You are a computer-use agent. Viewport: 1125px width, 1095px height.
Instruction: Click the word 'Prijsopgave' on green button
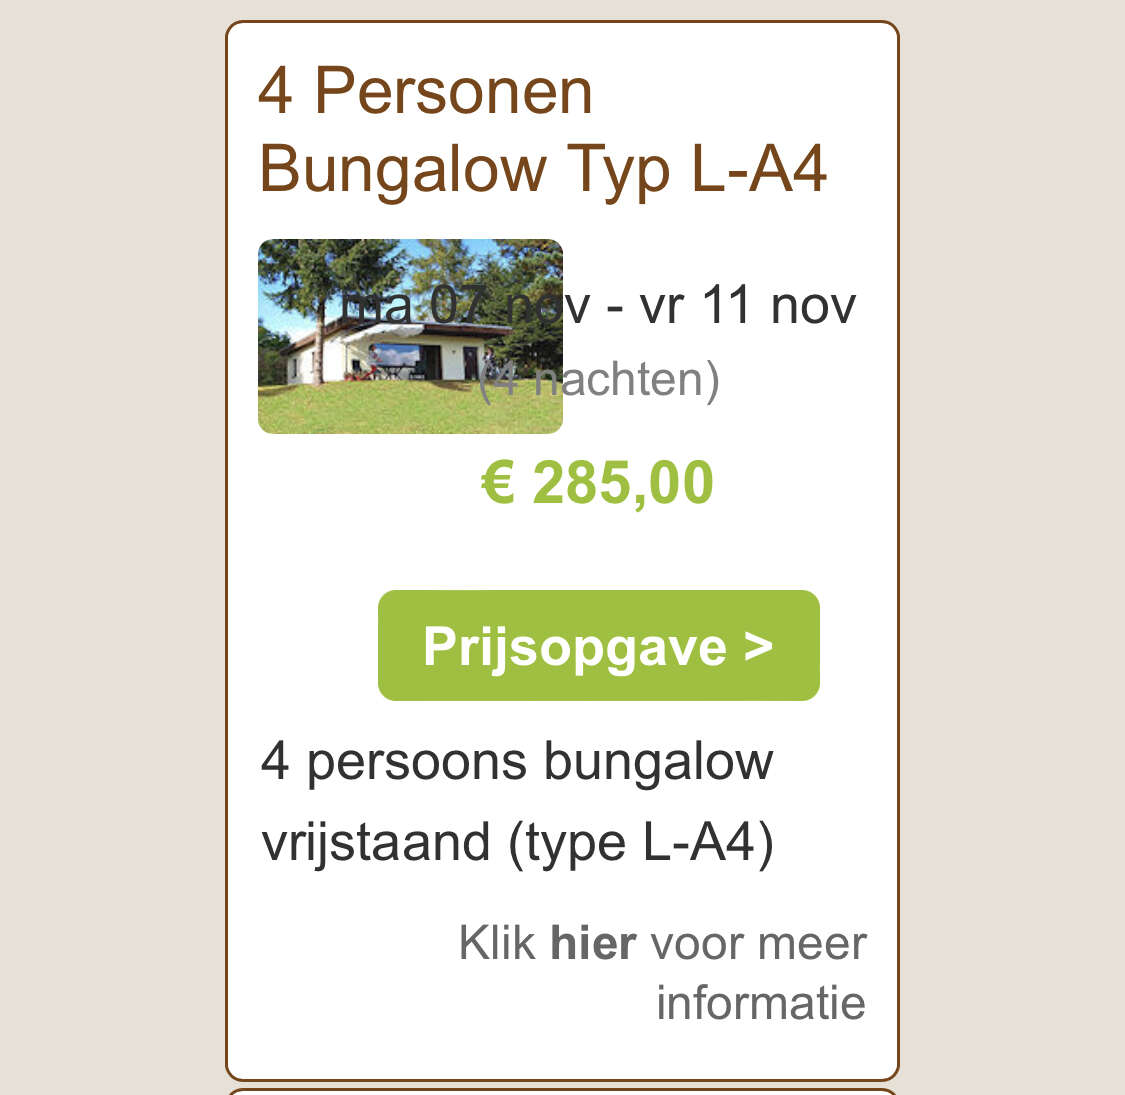point(575,645)
